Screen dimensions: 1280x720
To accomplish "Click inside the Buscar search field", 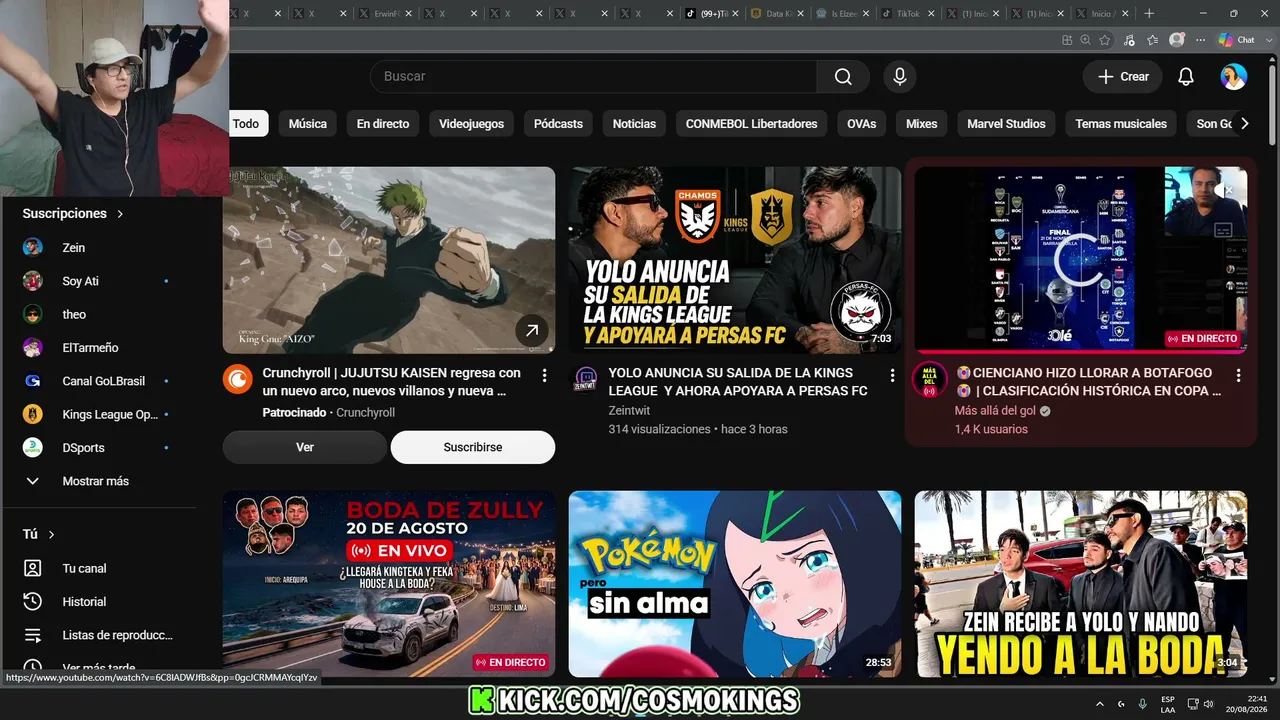I will 594,77.
